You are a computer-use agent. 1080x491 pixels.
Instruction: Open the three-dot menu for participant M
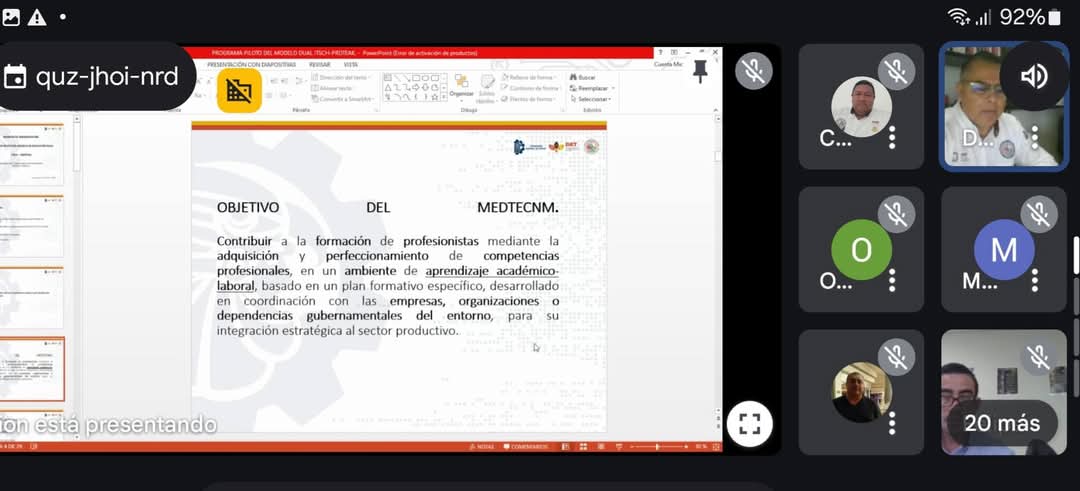coord(1033,279)
